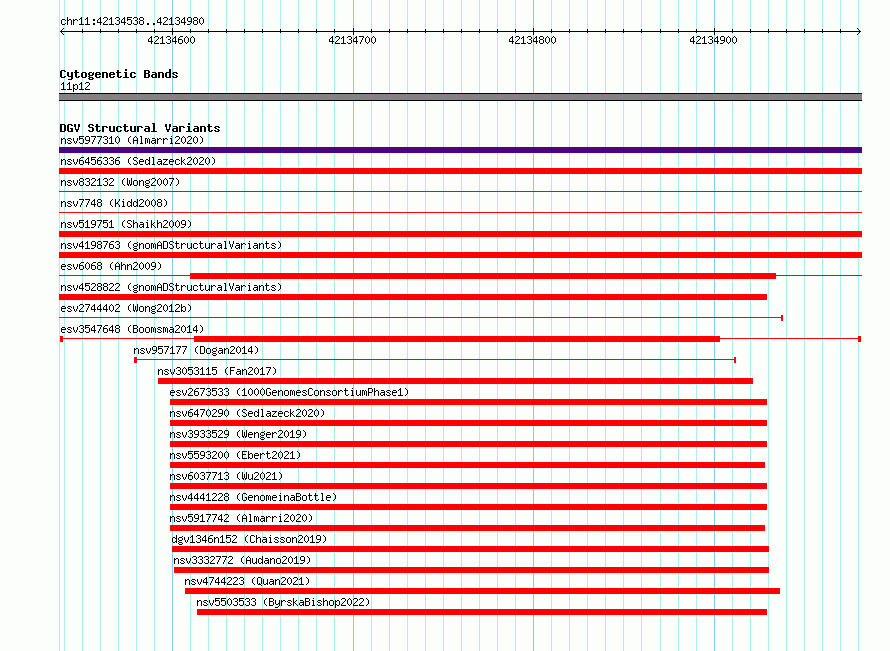Click the chr11:42134538..42134980 coordinate label

tap(132, 21)
